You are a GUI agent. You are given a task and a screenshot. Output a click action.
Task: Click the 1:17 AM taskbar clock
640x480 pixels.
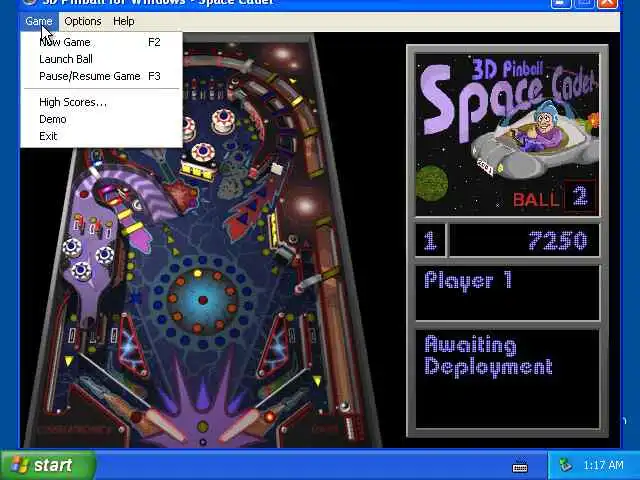(603, 465)
